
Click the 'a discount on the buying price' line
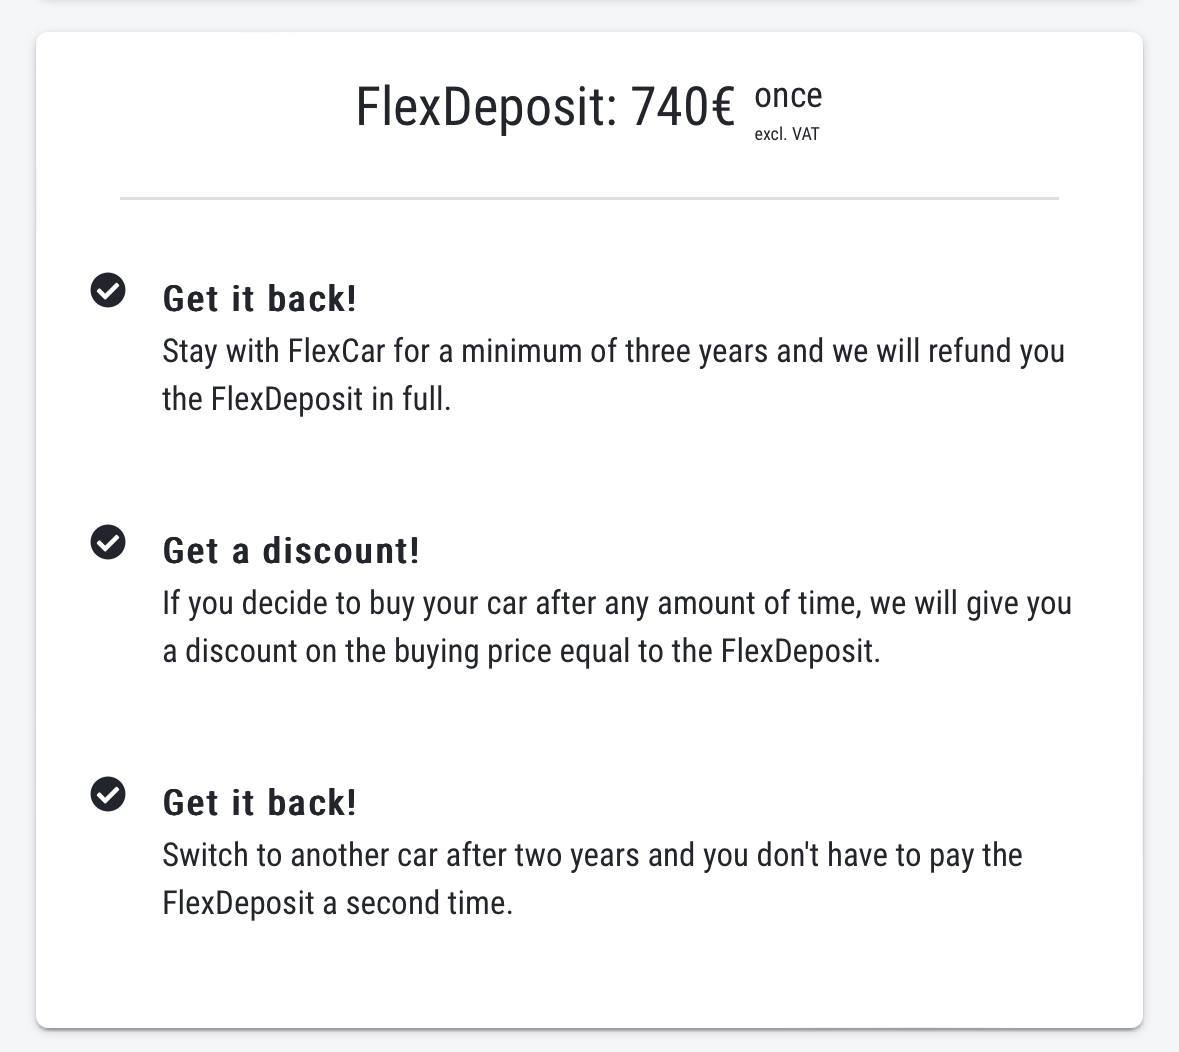point(521,652)
